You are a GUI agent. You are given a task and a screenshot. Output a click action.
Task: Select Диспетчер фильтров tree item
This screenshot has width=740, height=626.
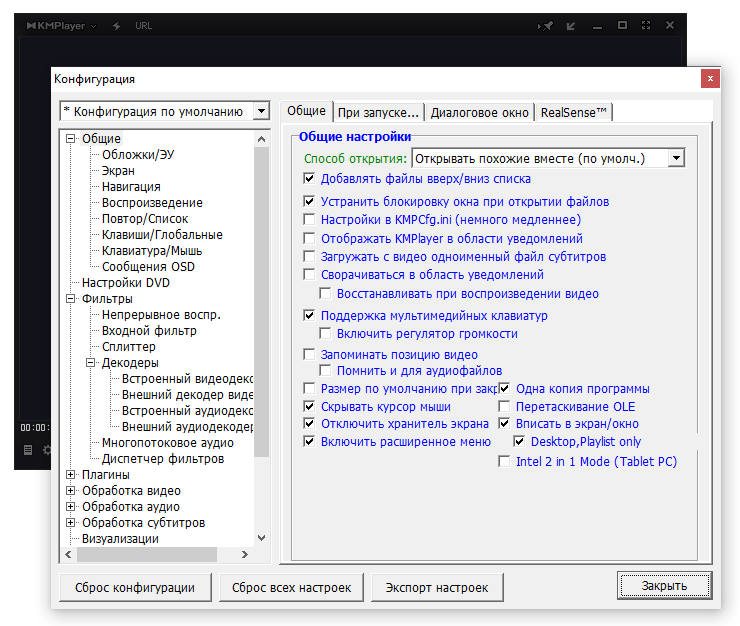163,459
